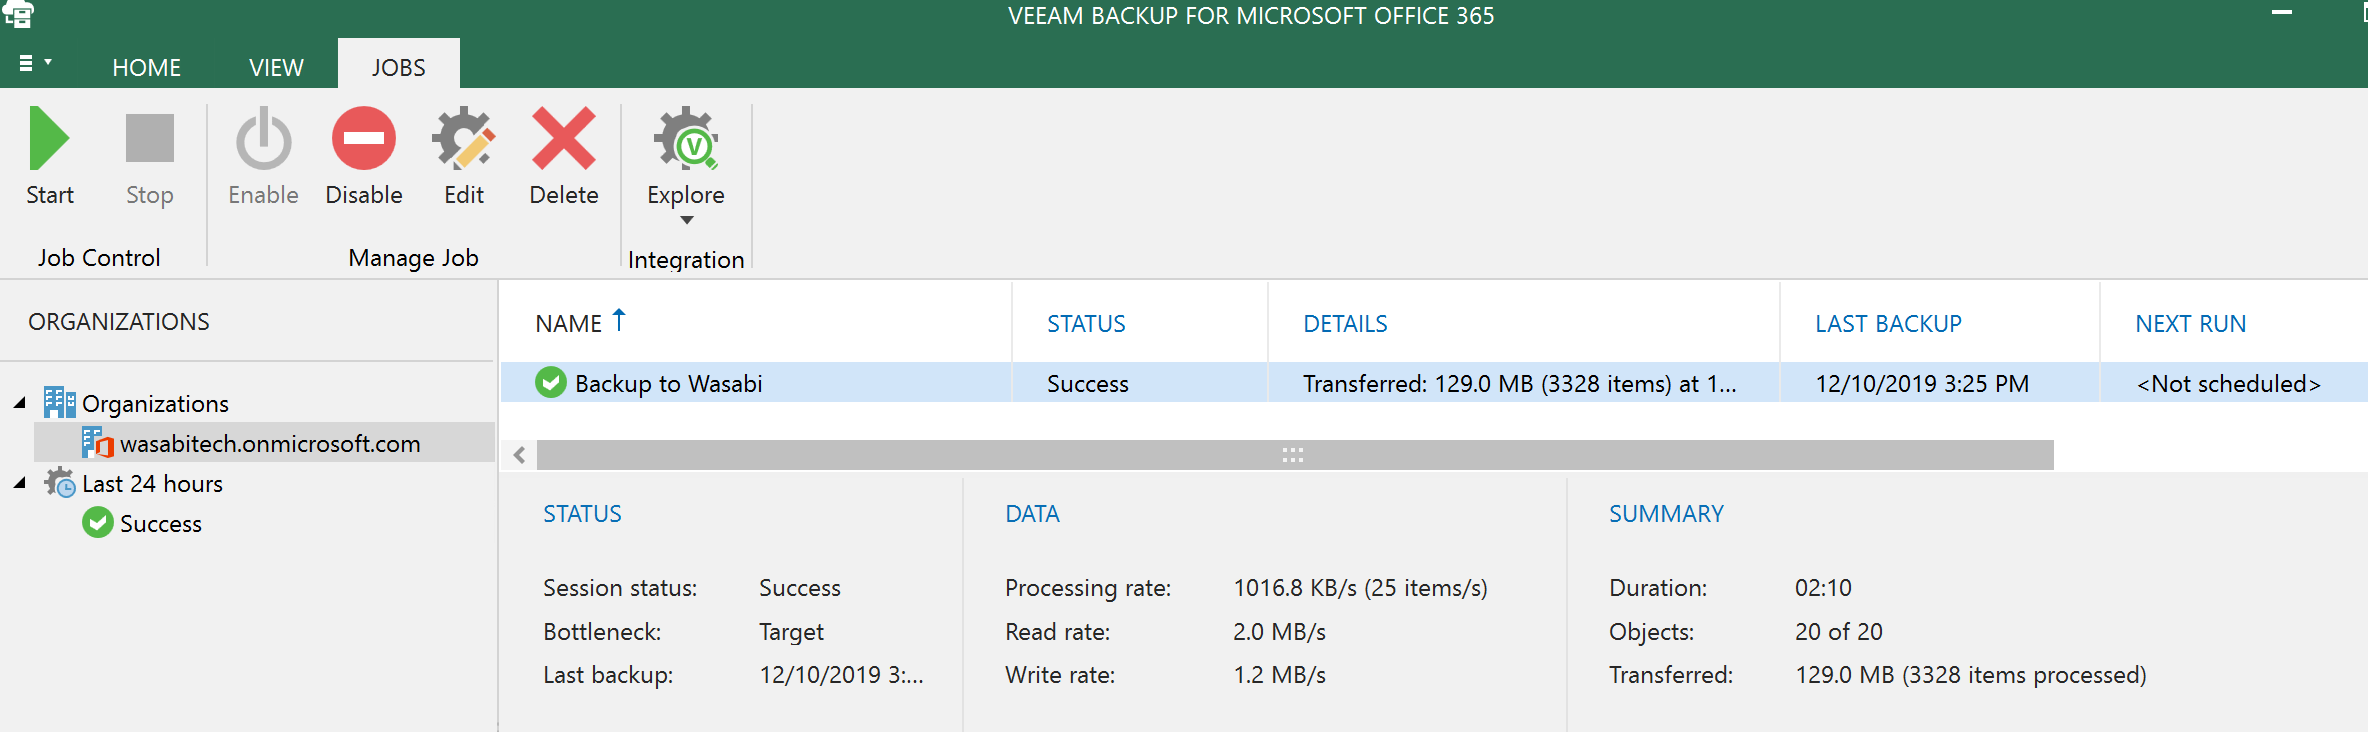Delete the selected job
This screenshot has width=2368, height=732.
tap(564, 155)
